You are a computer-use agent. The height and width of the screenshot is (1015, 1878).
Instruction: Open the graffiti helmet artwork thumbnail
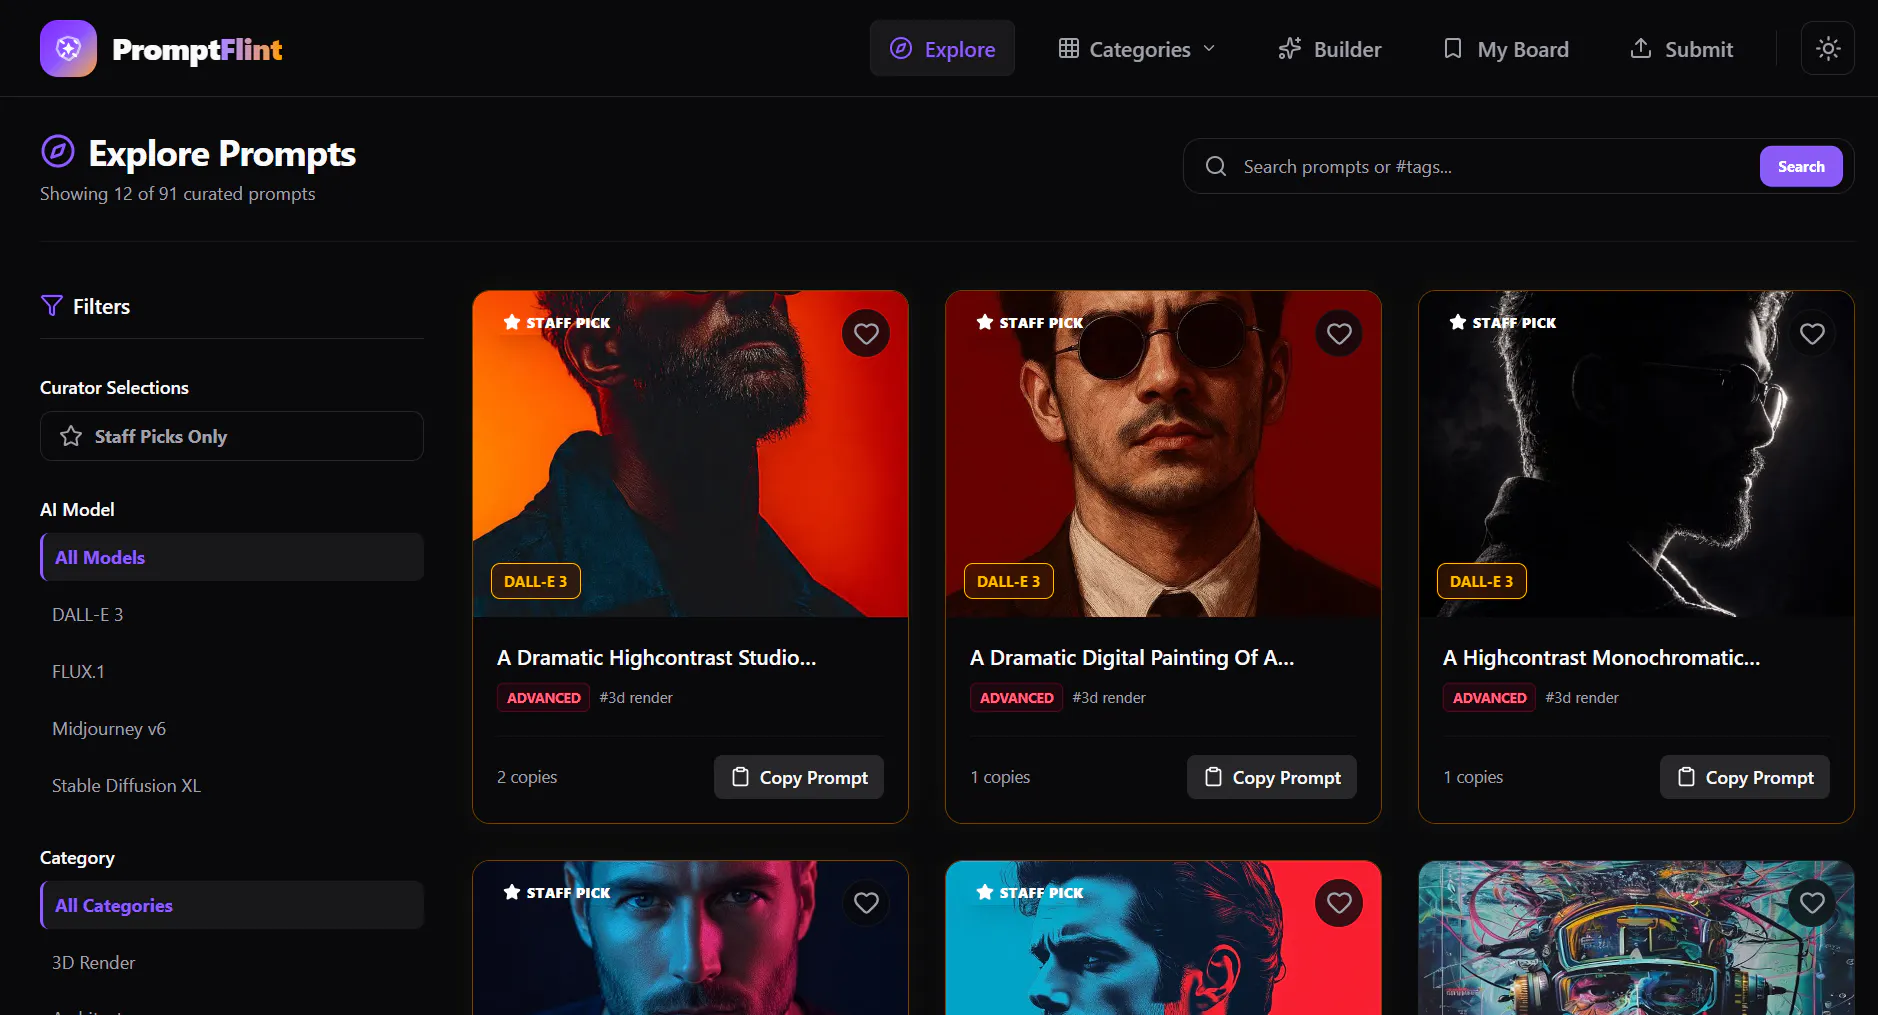[1636, 938]
